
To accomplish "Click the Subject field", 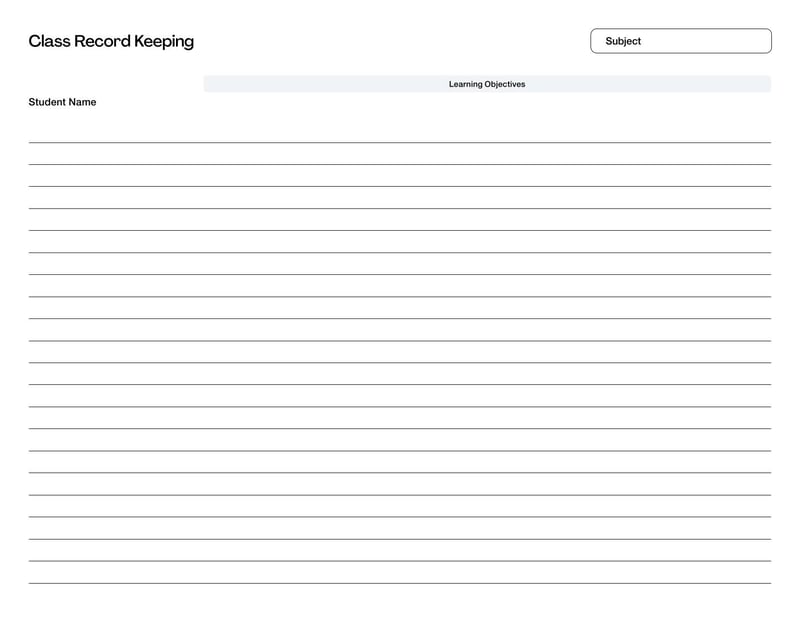I will [x=680, y=41].
